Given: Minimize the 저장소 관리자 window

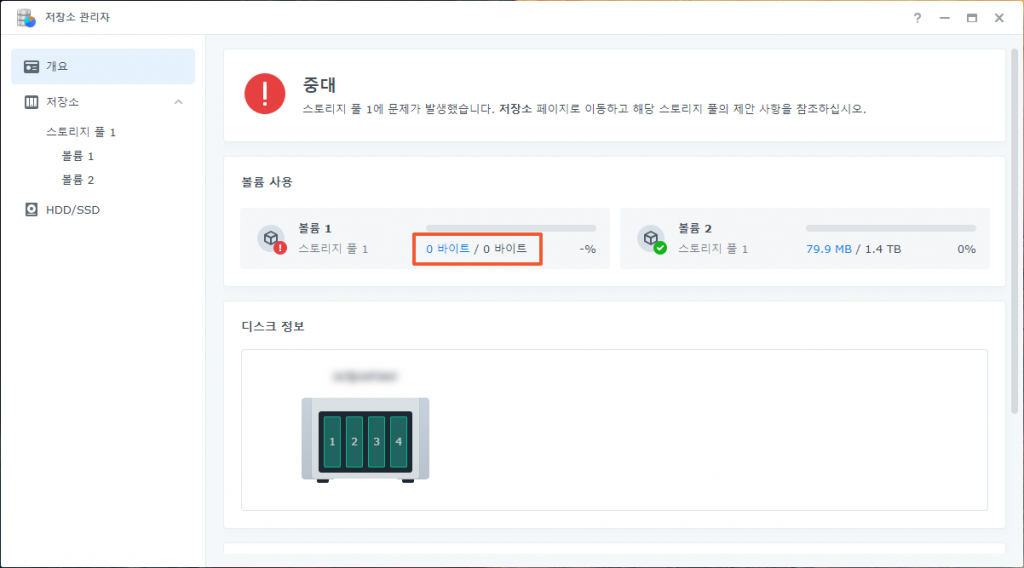Looking at the screenshot, I should tap(944, 18).
